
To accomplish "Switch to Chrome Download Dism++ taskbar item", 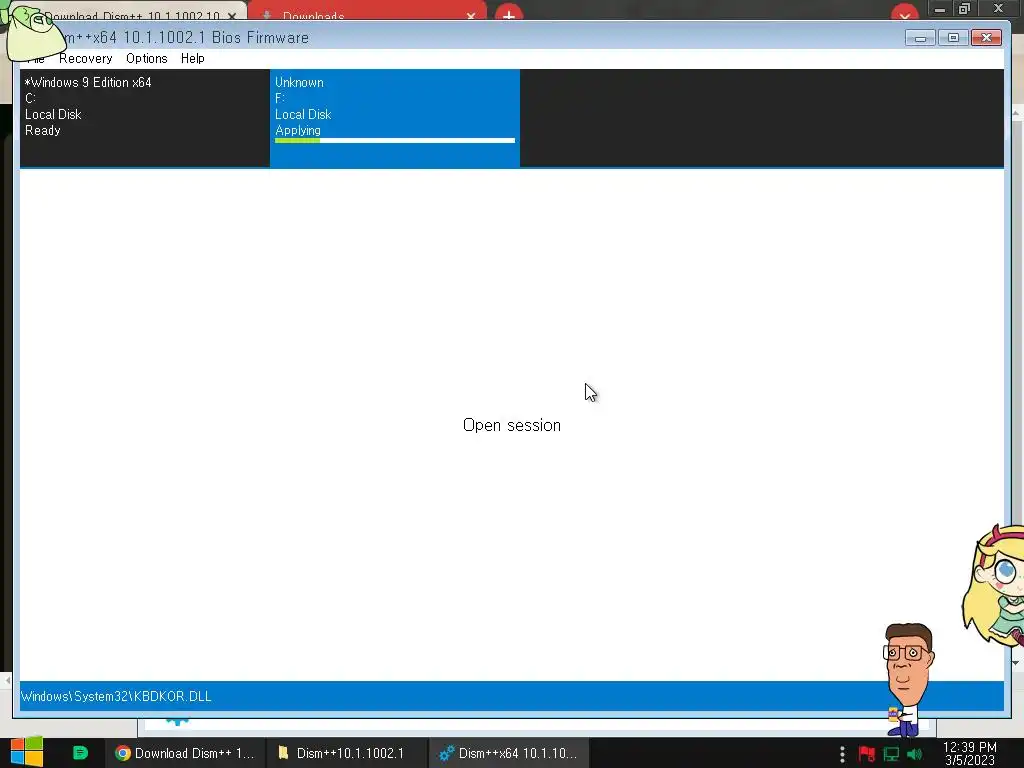I will click(x=185, y=753).
